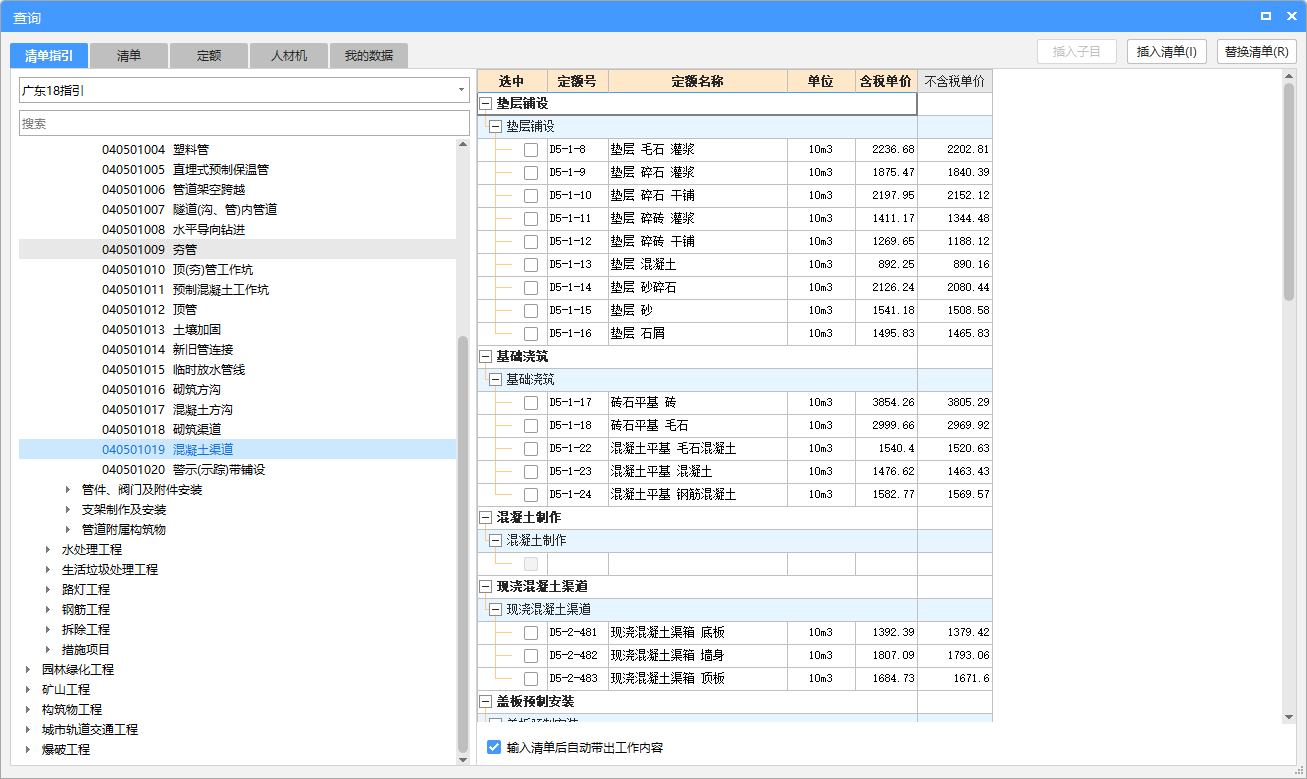Viewport: 1307px width, 779px height.
Task: Maximize the 查询 window
Action: tap(1266, 16)
